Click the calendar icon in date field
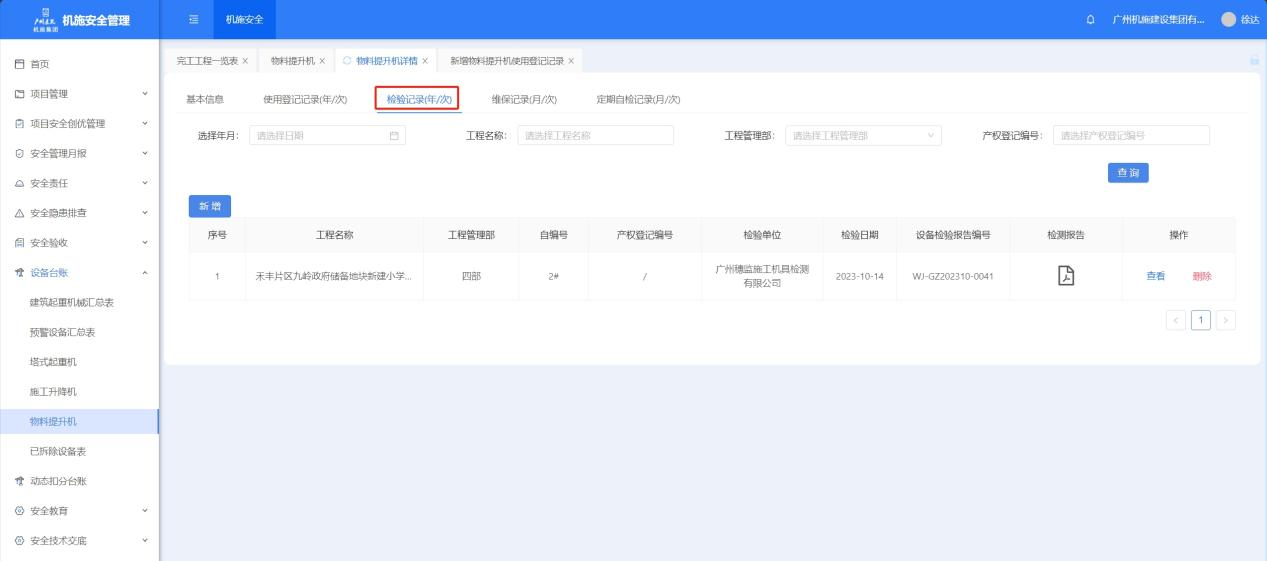 393,136
